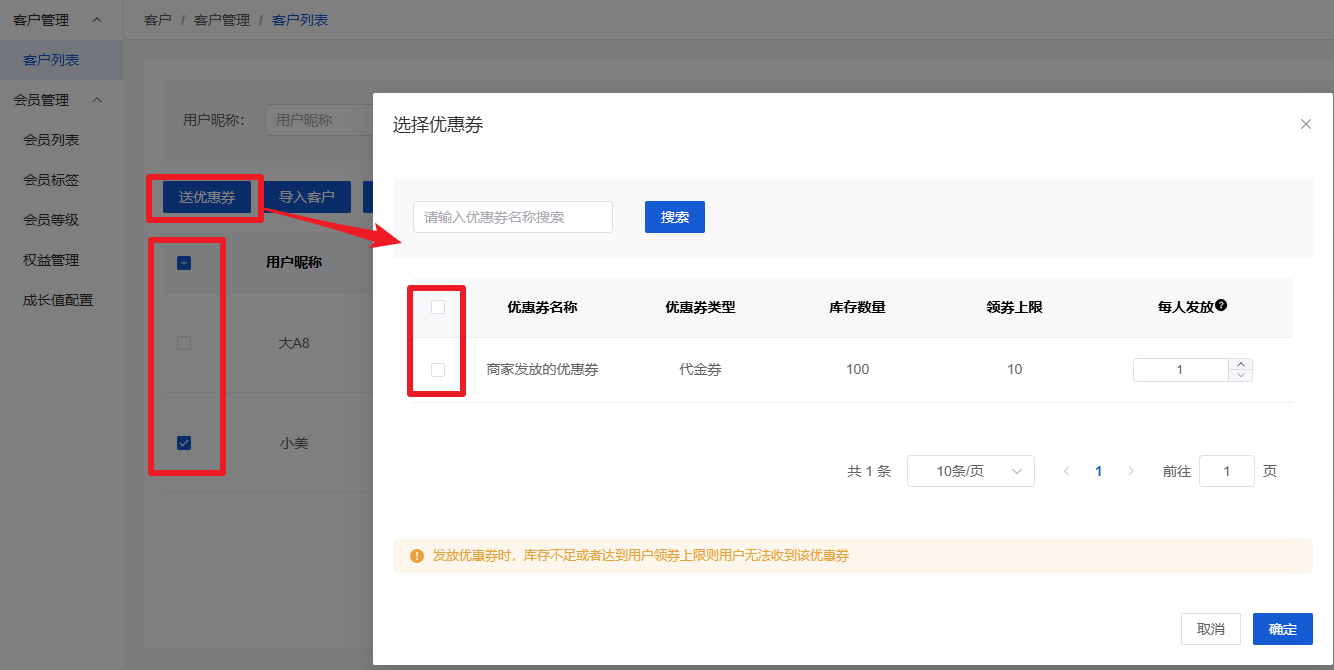Click help icon next to 每人发放
Viewport: 1334px width, 670px height.
tap(1221, 306)
